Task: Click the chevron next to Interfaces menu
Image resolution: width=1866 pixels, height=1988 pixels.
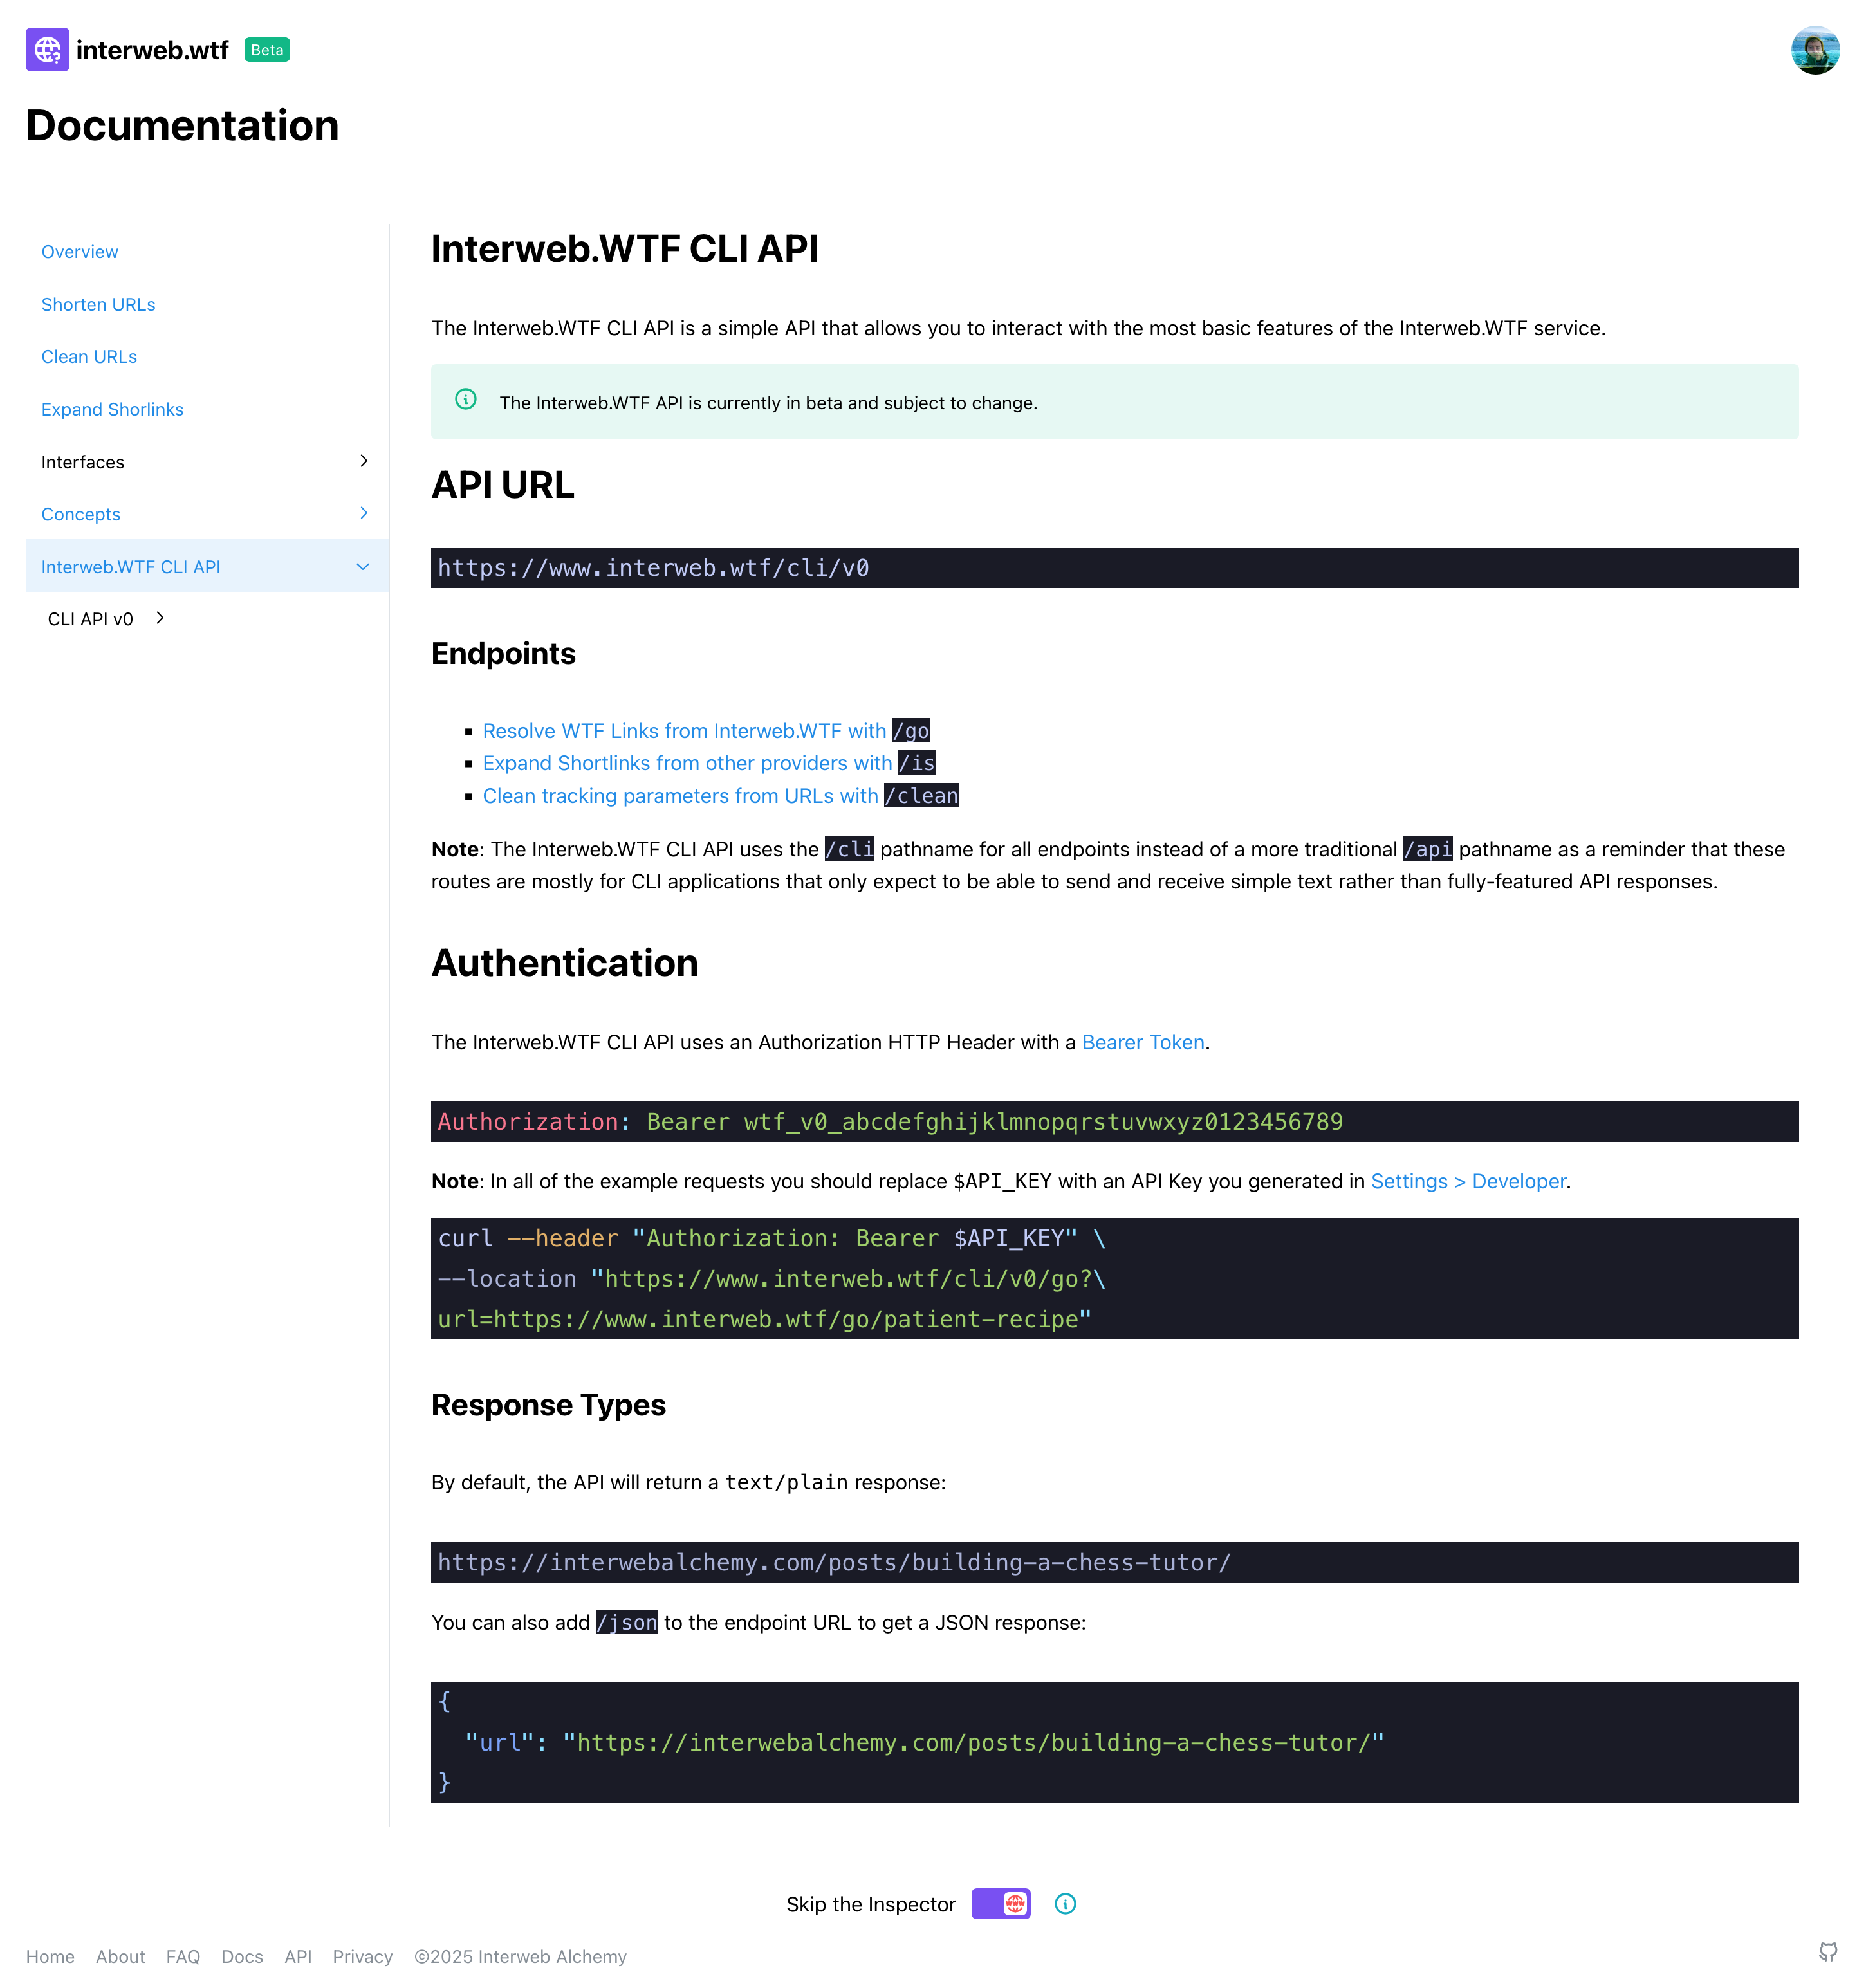Action: pyautogui.click(x=363, y=461)
